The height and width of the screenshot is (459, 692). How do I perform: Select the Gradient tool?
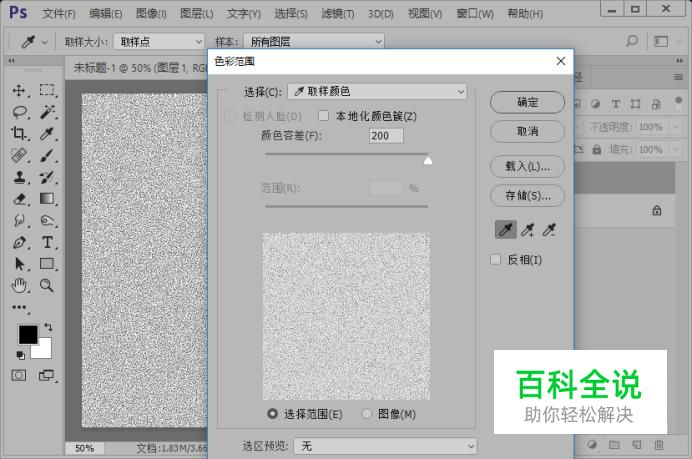coord(47,199)
